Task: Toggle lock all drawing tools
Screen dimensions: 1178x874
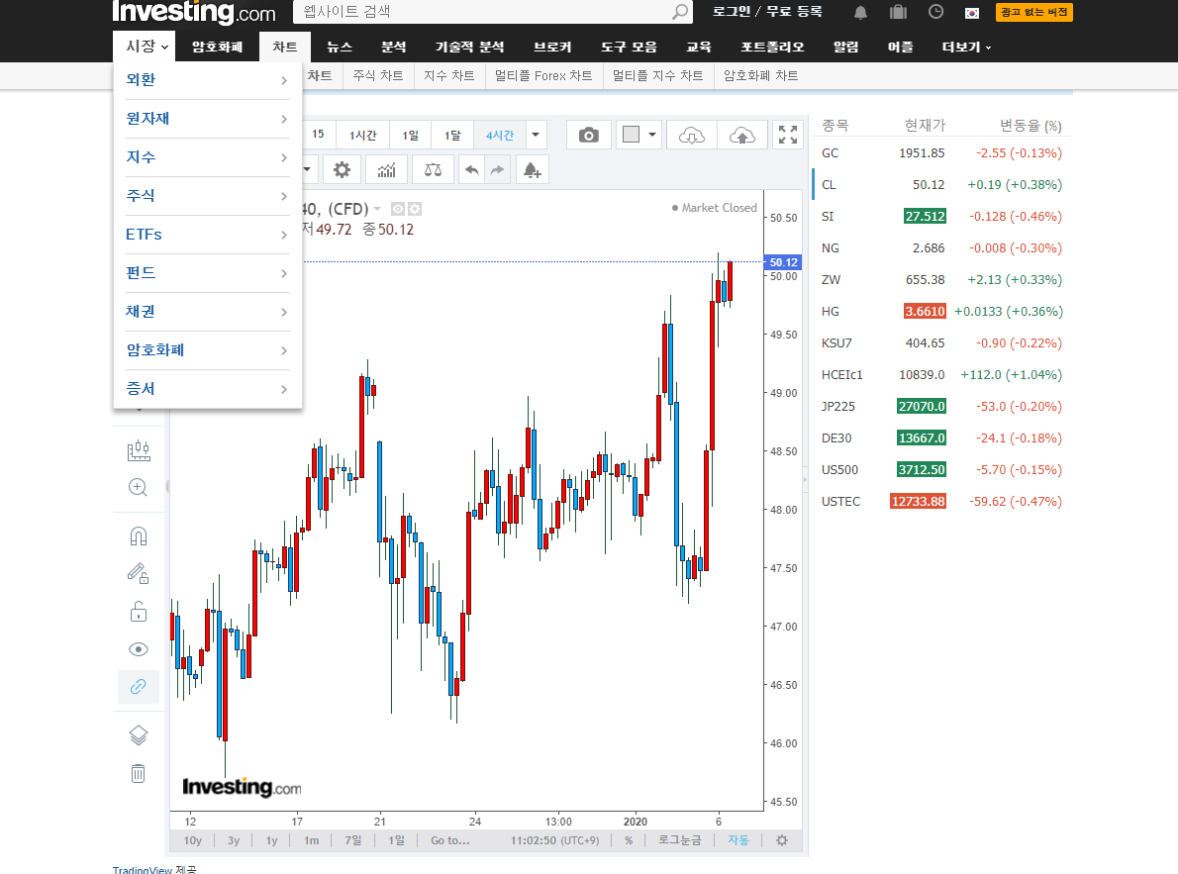Action: 138,612
